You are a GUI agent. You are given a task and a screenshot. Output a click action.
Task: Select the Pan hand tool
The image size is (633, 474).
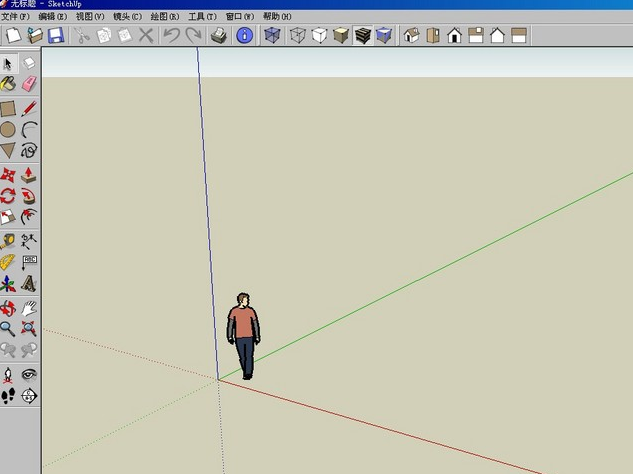coord(29,307)
